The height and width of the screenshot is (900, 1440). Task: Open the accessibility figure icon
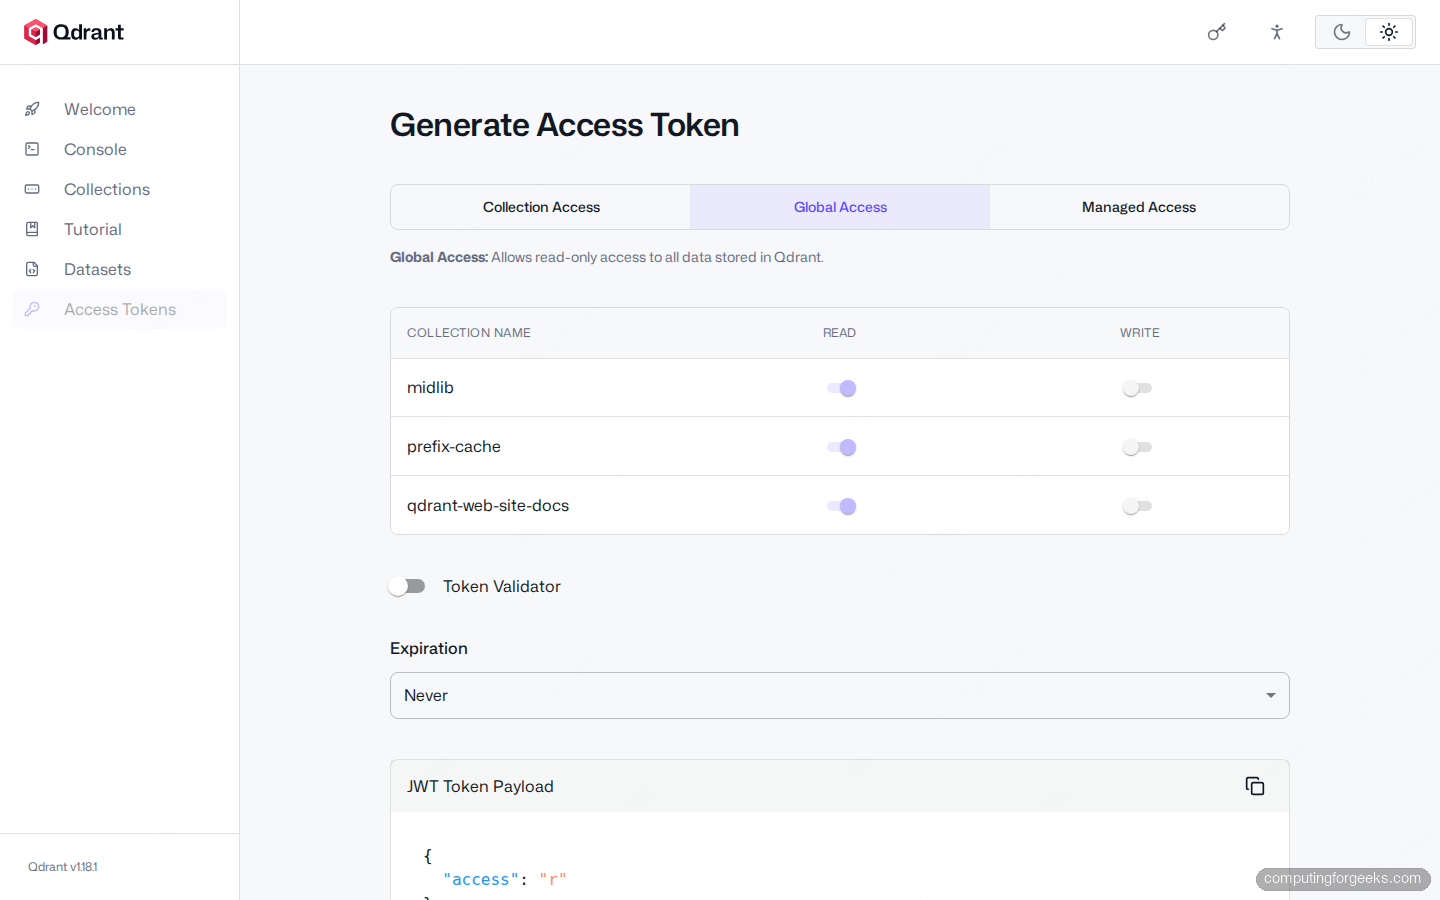click(1277, 32)
